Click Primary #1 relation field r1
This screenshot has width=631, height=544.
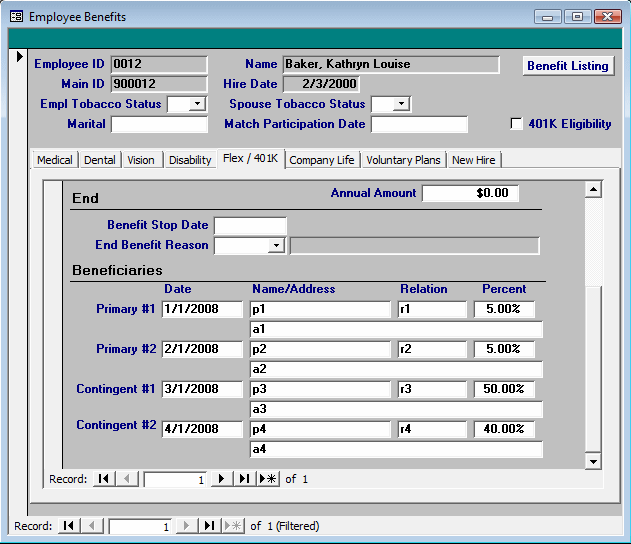coord(432,309)
